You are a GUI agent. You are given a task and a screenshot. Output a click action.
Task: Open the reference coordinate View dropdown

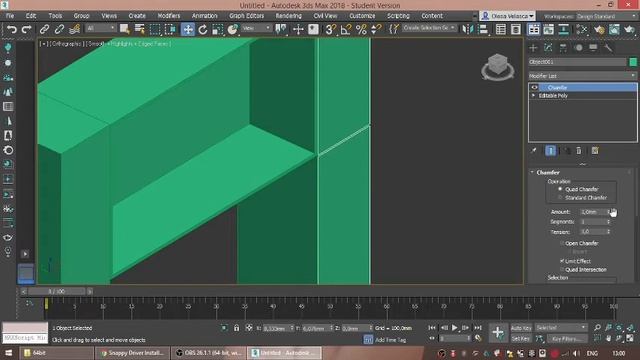256,28
